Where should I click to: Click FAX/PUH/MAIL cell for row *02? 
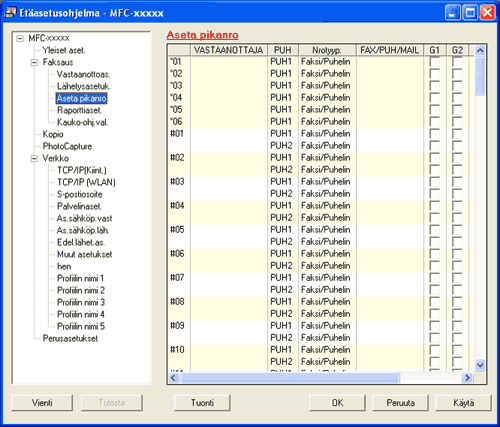[x=390, y=74]
